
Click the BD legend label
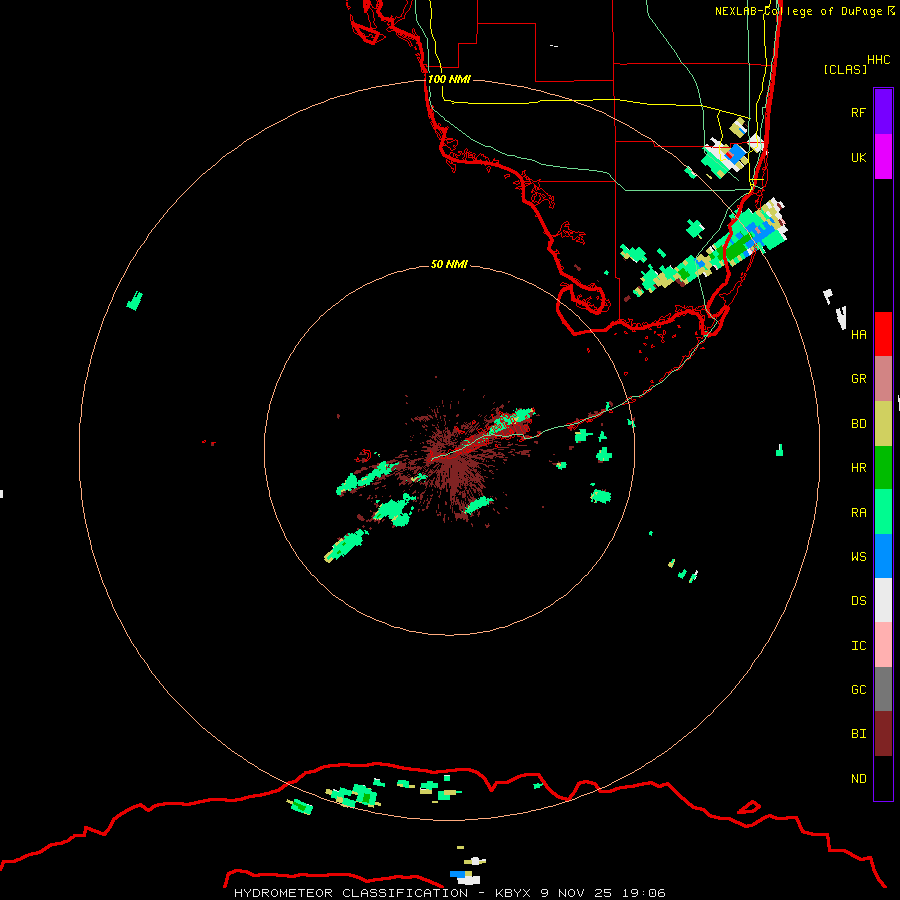[x=859, y=424]
